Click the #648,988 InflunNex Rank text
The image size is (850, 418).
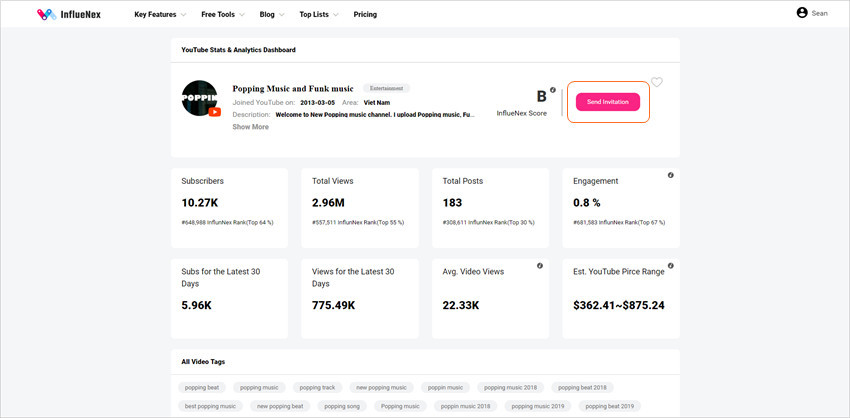tap(227, 222)
